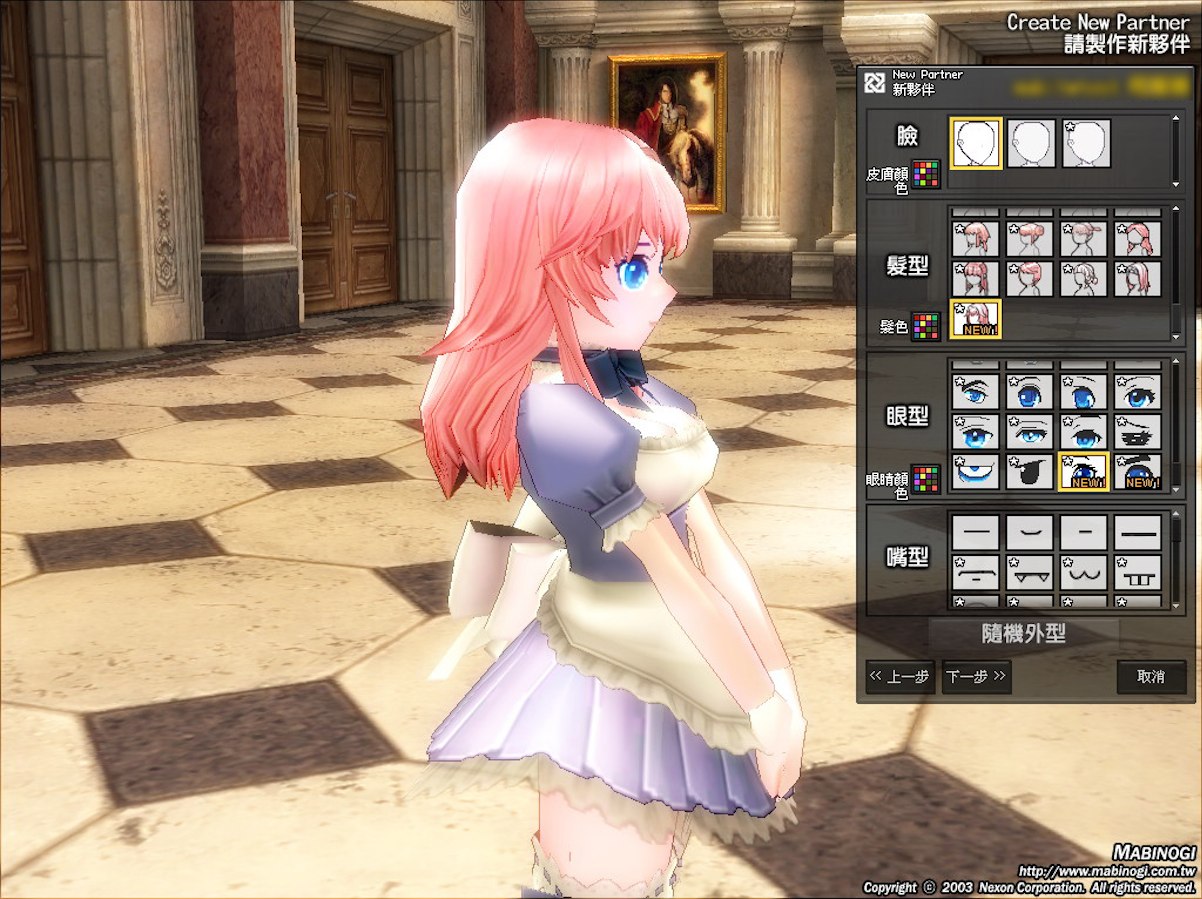
Task: Pick the cat-smile mouth shape
Action: pyautogui.click(x=1084, y=573)
